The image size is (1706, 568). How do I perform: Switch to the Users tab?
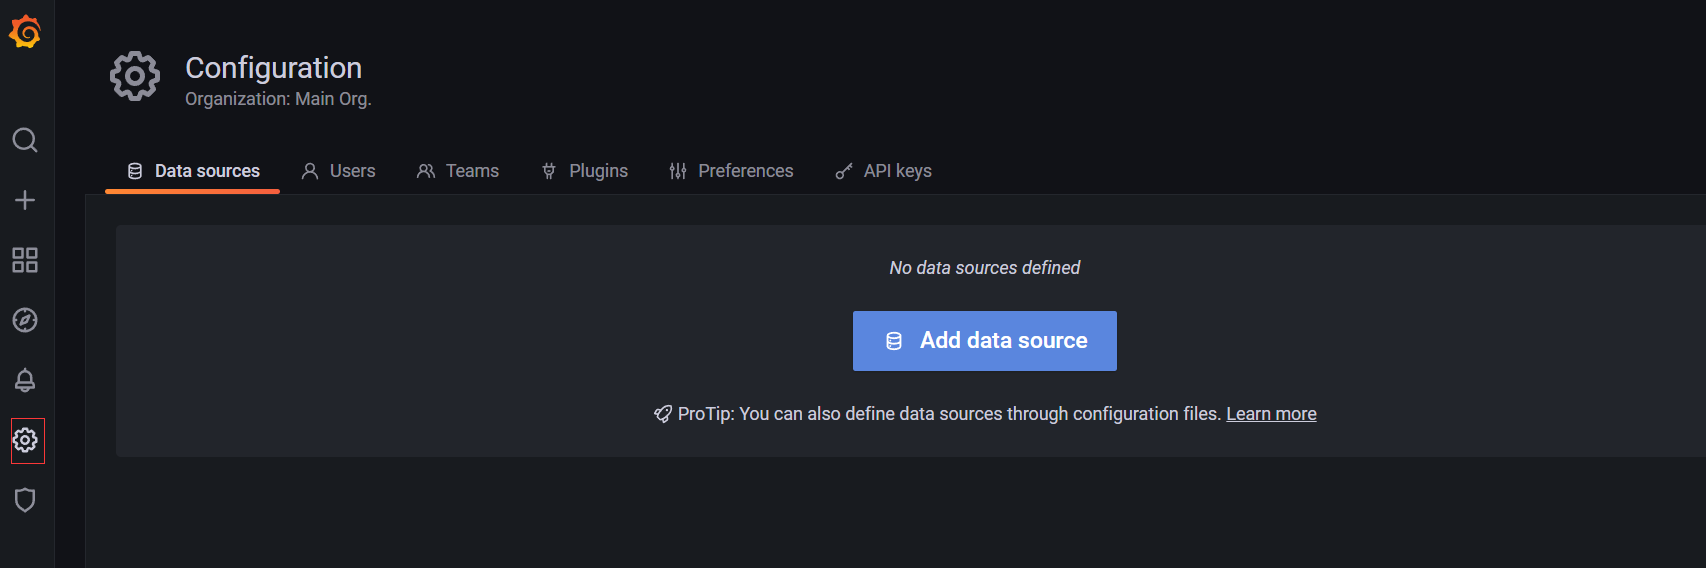(338, 171)
